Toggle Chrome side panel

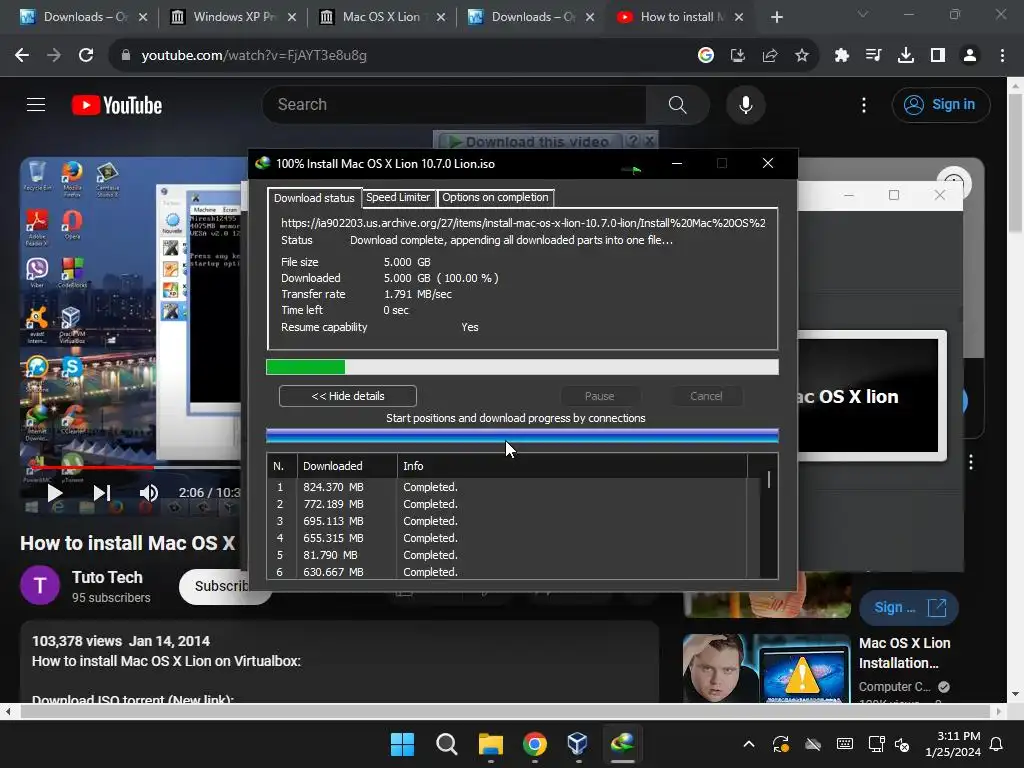pyautogui.click(x=938, y=56)
